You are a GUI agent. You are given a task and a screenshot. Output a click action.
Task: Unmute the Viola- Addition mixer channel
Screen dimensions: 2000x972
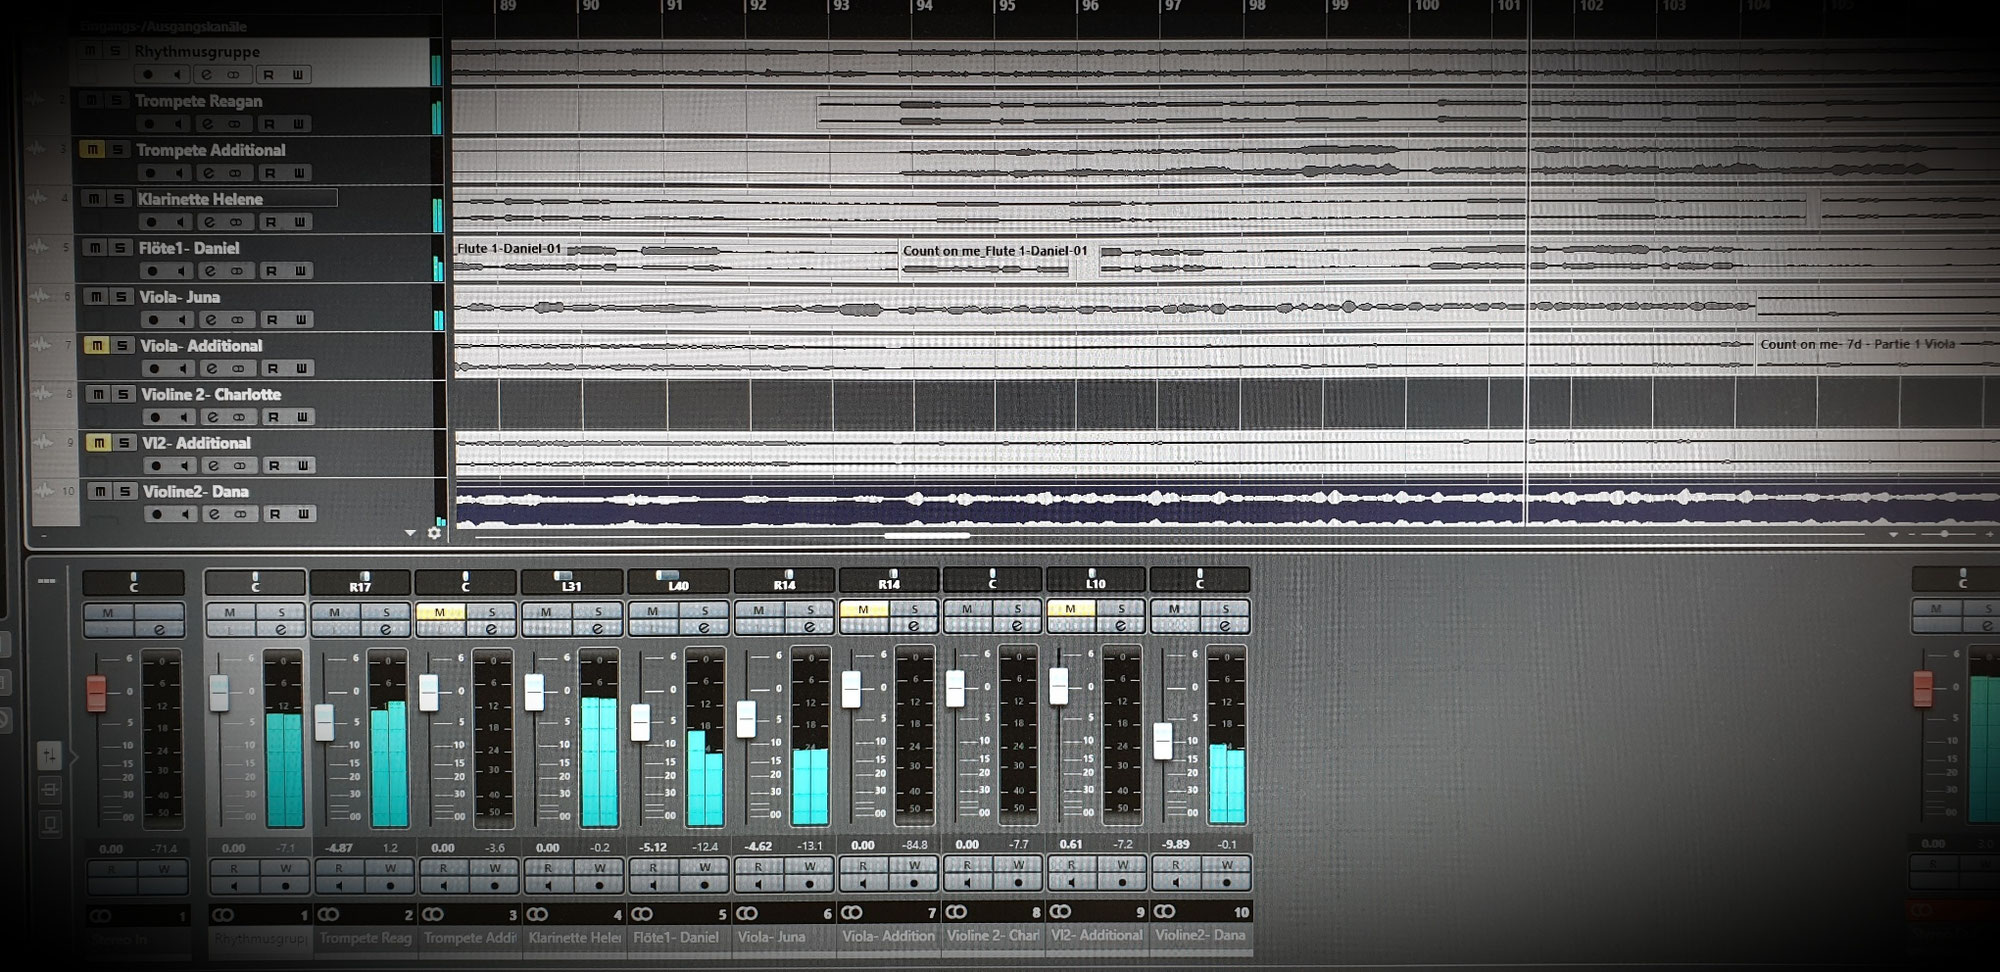(864, 609)
